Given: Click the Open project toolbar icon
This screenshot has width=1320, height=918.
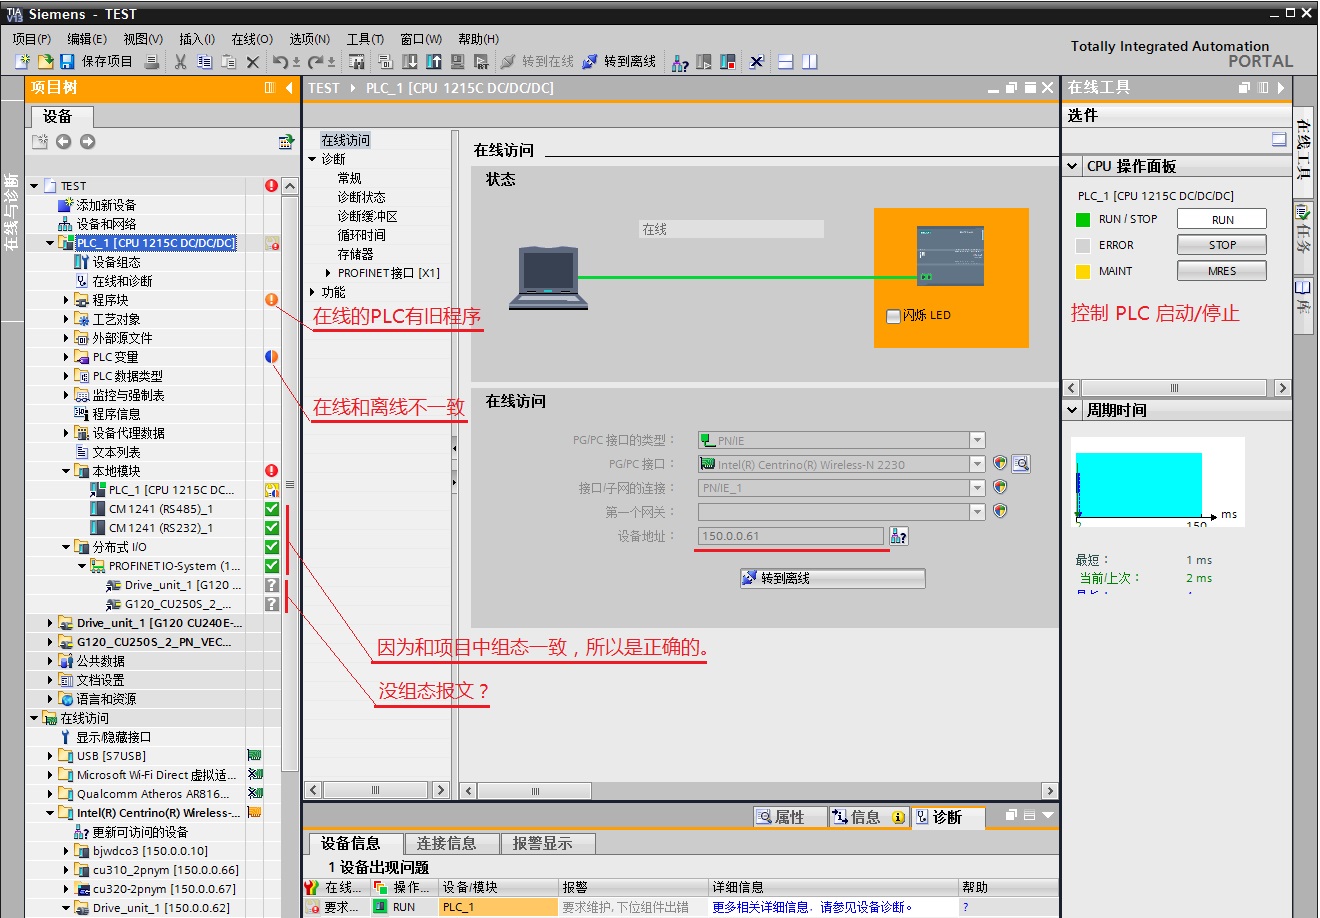Looking at the screenshot, I should tap(45, 62).
